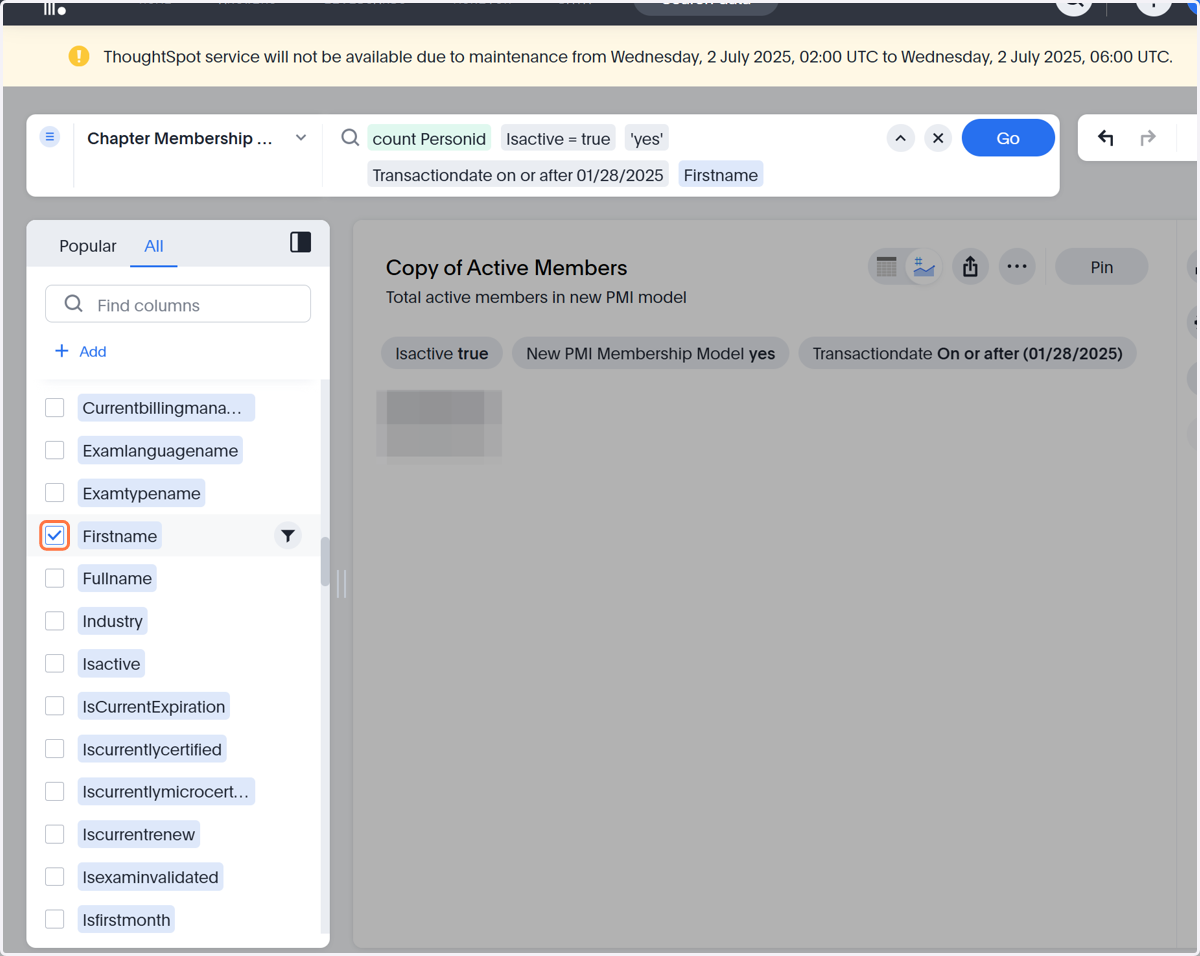Switch to chart view icon
Viewport: 1200px width, 956px height.
[924, 267]
